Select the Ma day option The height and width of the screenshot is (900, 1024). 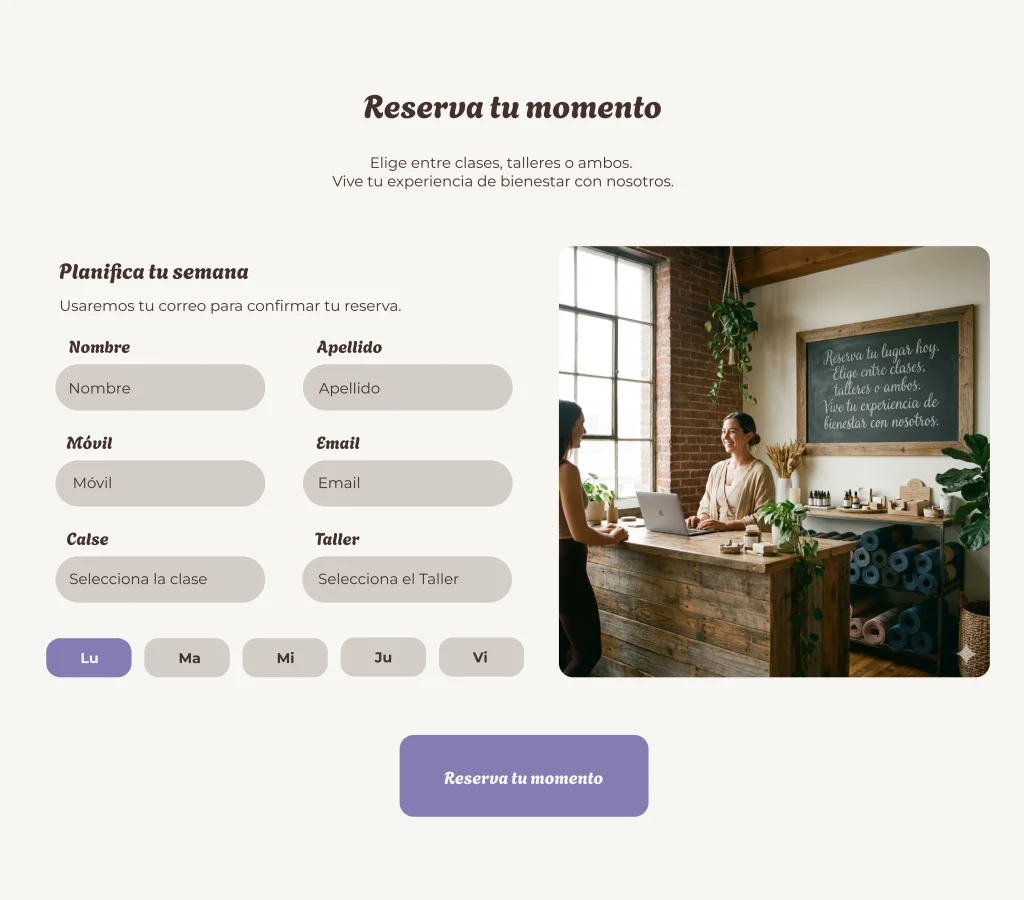coord(187,658)
